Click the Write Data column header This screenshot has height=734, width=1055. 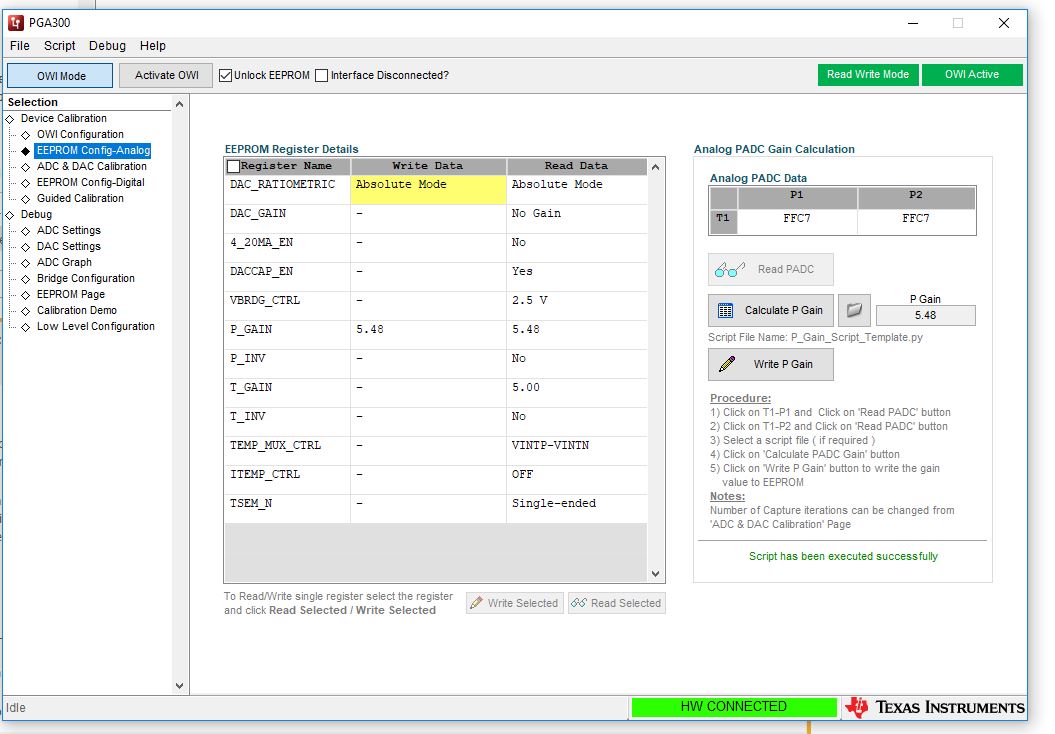tap(428, 166)
